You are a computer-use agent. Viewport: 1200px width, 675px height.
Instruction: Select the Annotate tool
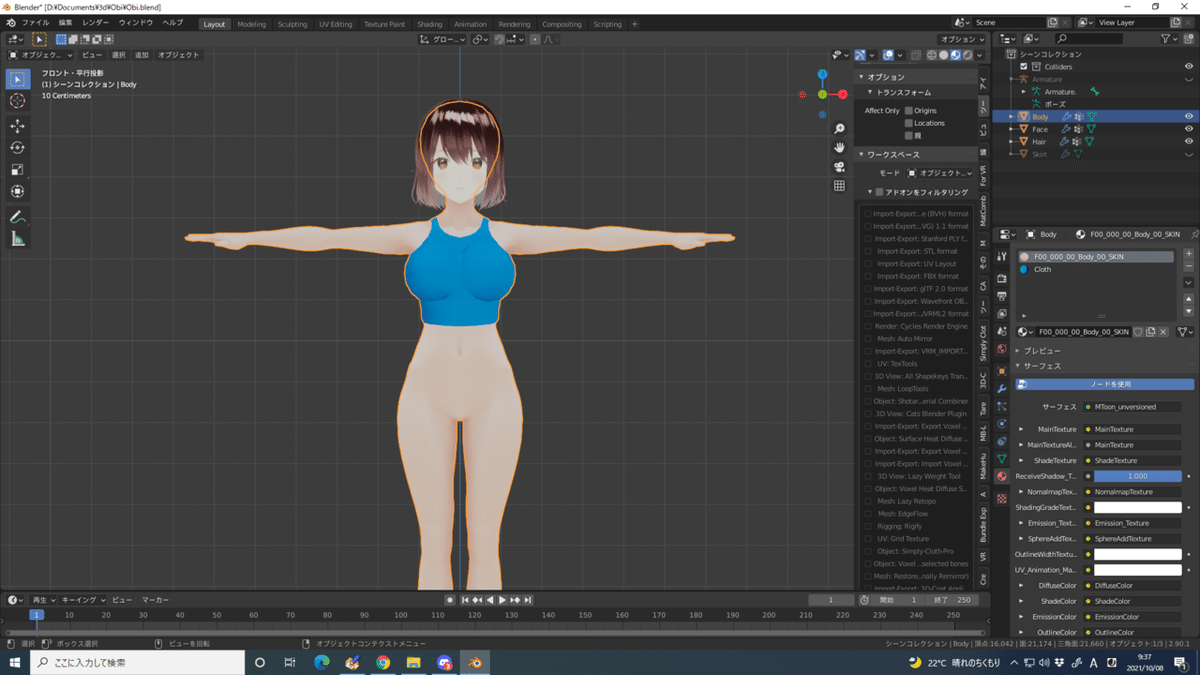[x=17, y=215]
